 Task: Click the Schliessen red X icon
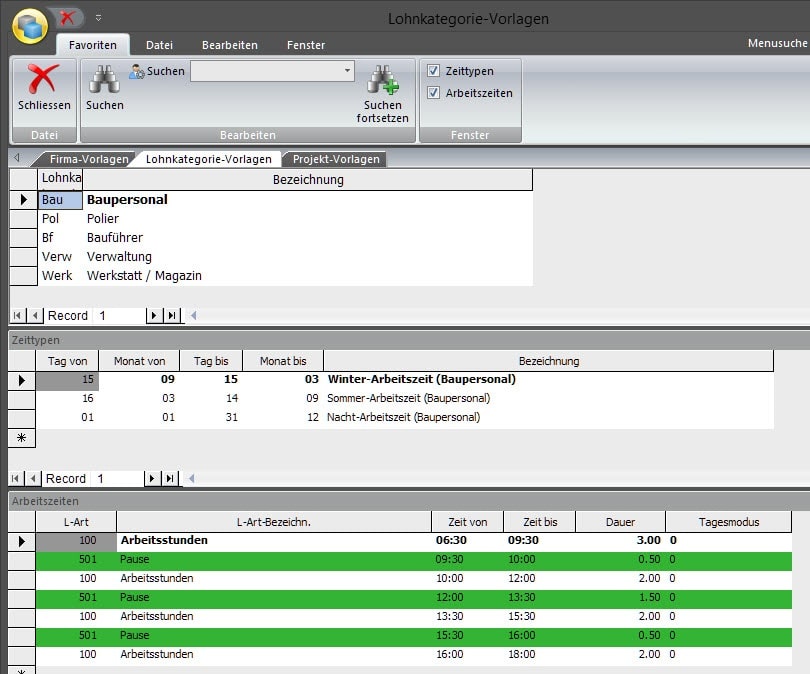(x=43, y=79)
